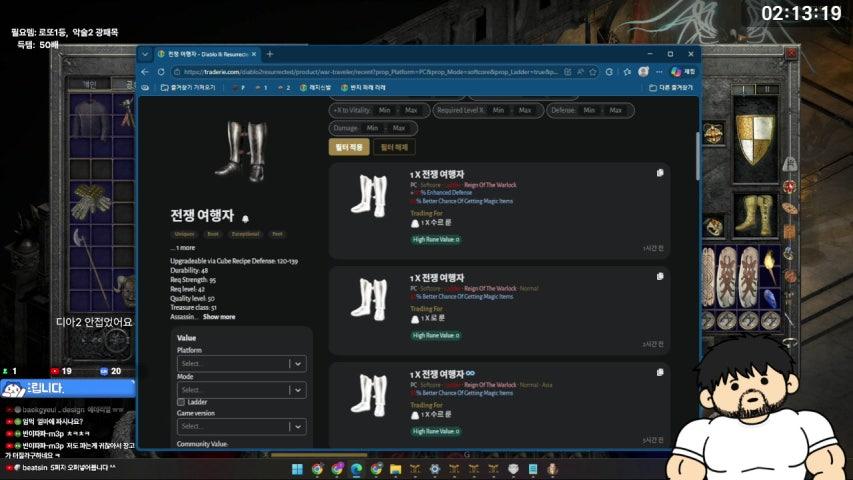This screenshot has height=480, width=853.
Task: Click the Unique tag
Action: (184, 234)
